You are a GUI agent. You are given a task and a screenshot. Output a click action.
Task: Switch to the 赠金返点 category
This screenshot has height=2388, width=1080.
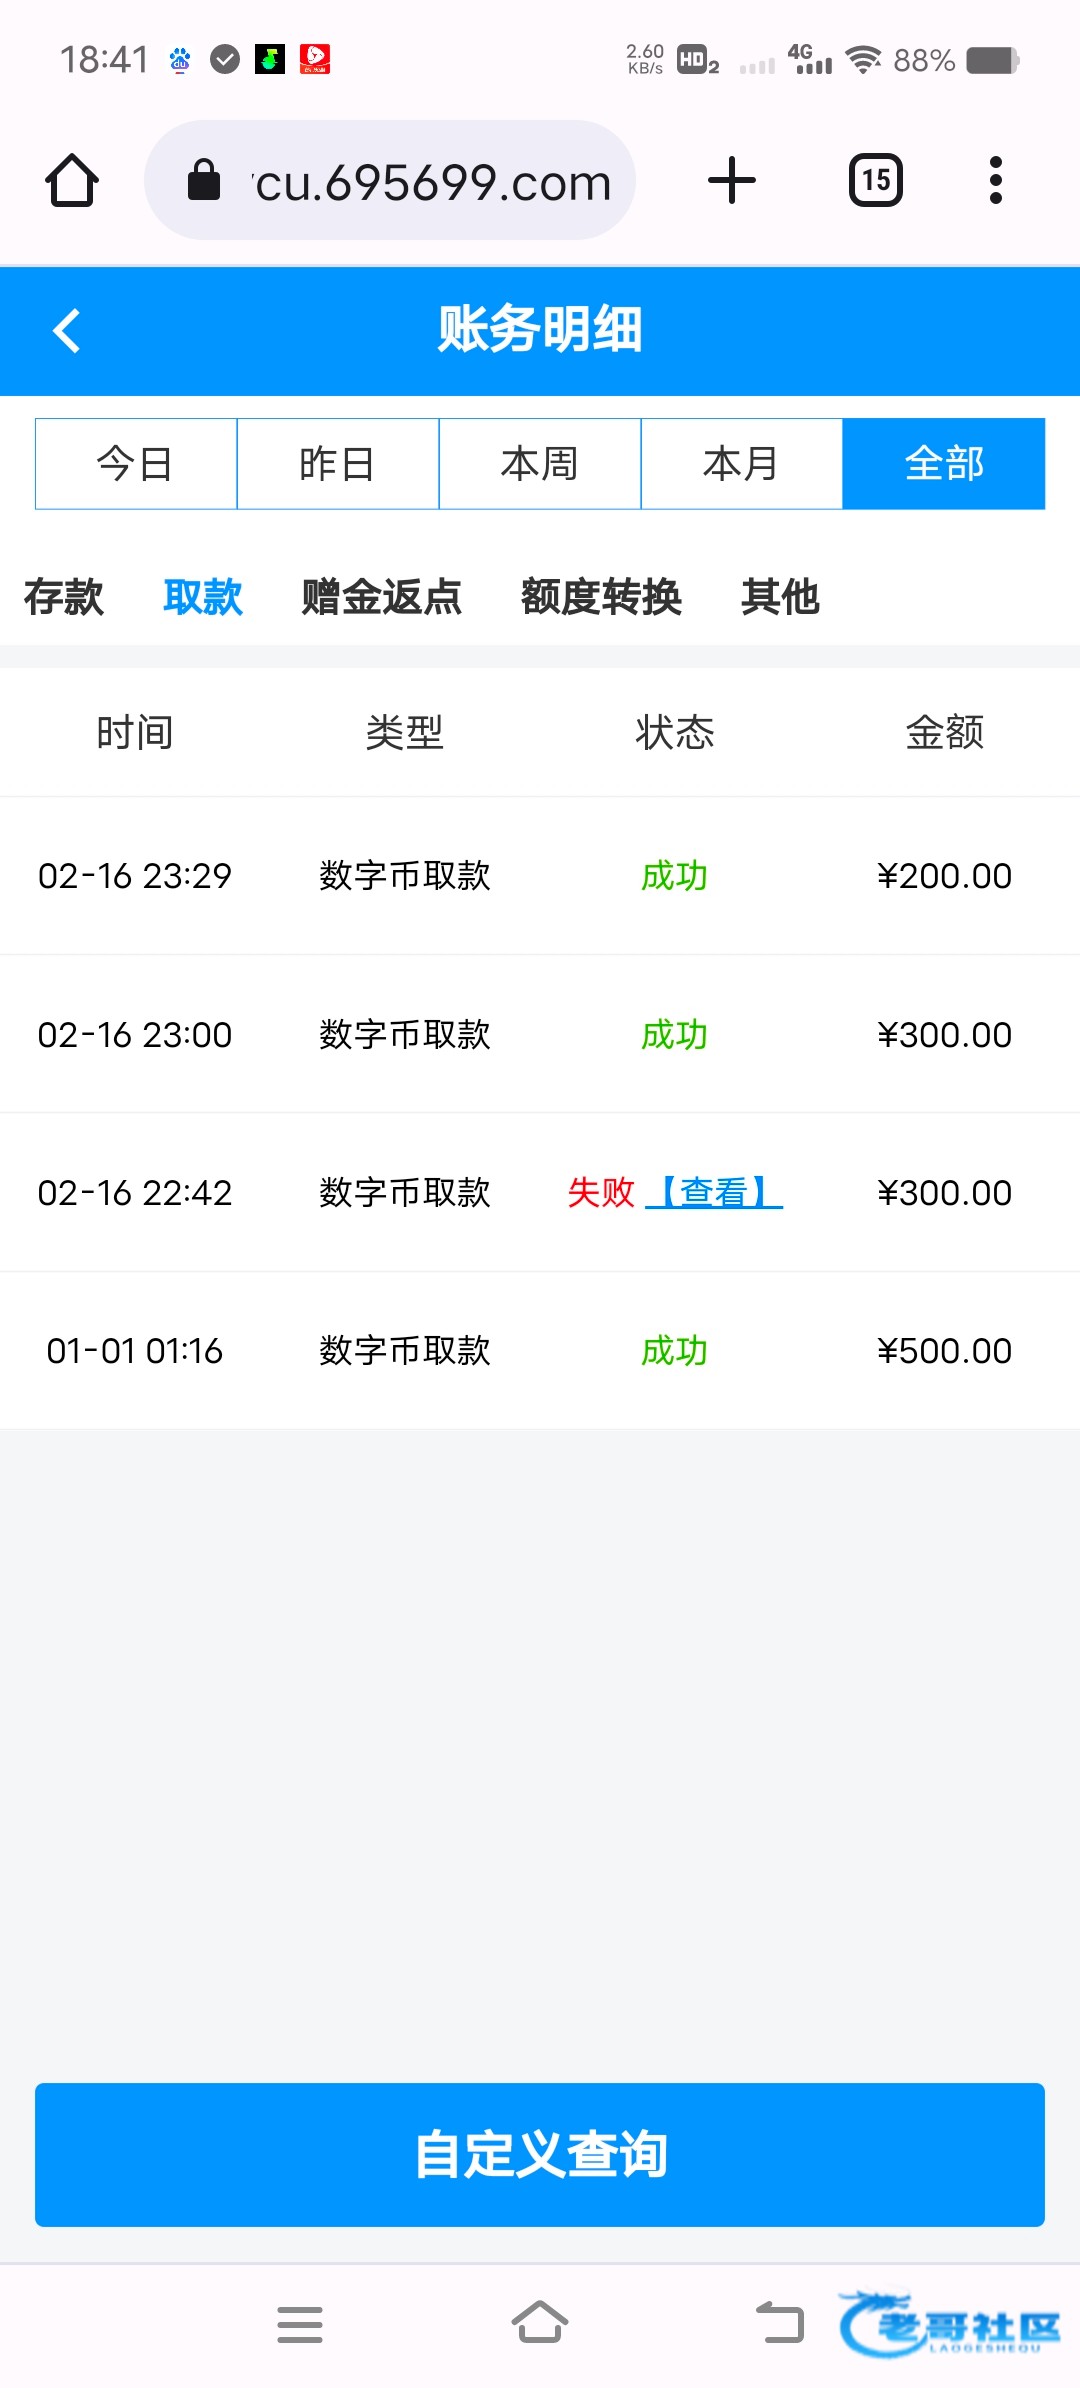pos(382,598)
